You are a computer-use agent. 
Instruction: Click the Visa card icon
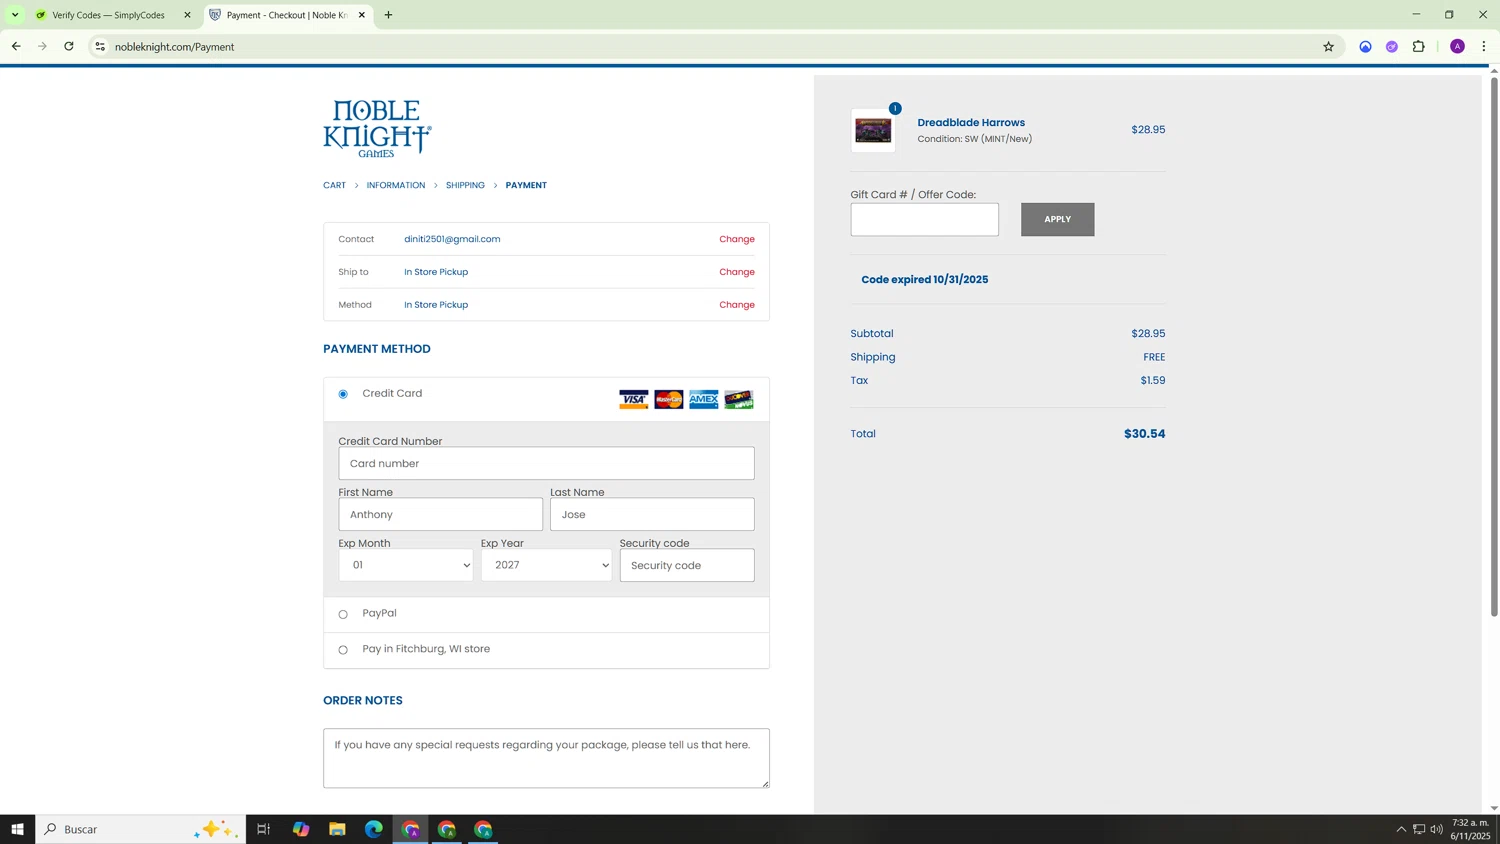click(633, 400)
